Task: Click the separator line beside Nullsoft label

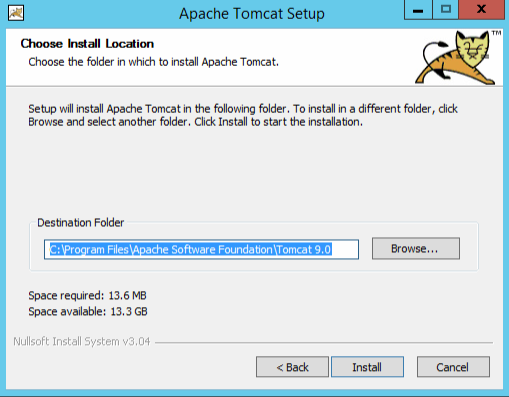Action: click(x=324, y=342)
